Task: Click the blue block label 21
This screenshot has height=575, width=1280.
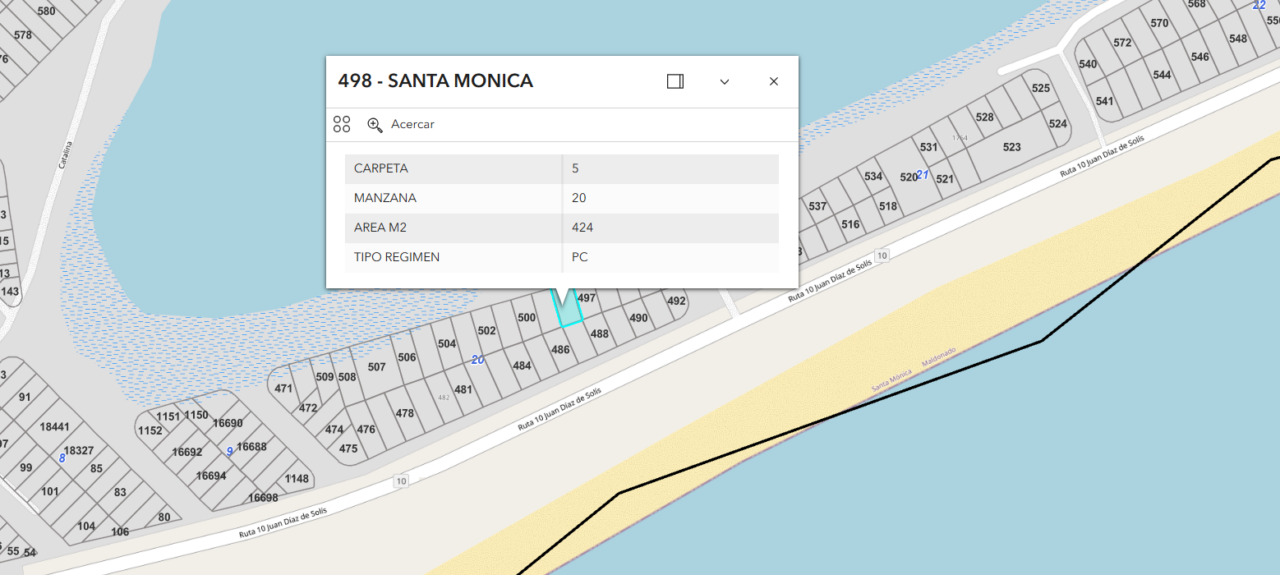Action: (x=923, y=175)
